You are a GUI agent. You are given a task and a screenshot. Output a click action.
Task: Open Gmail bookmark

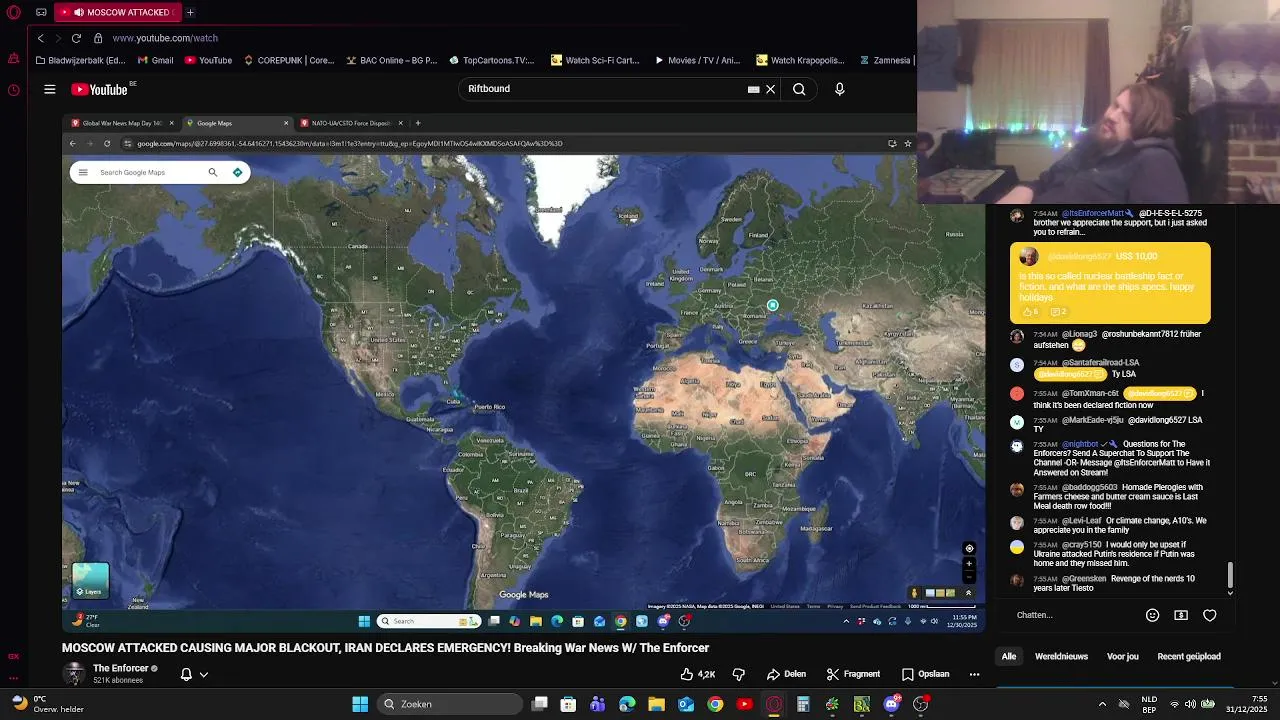156,60
